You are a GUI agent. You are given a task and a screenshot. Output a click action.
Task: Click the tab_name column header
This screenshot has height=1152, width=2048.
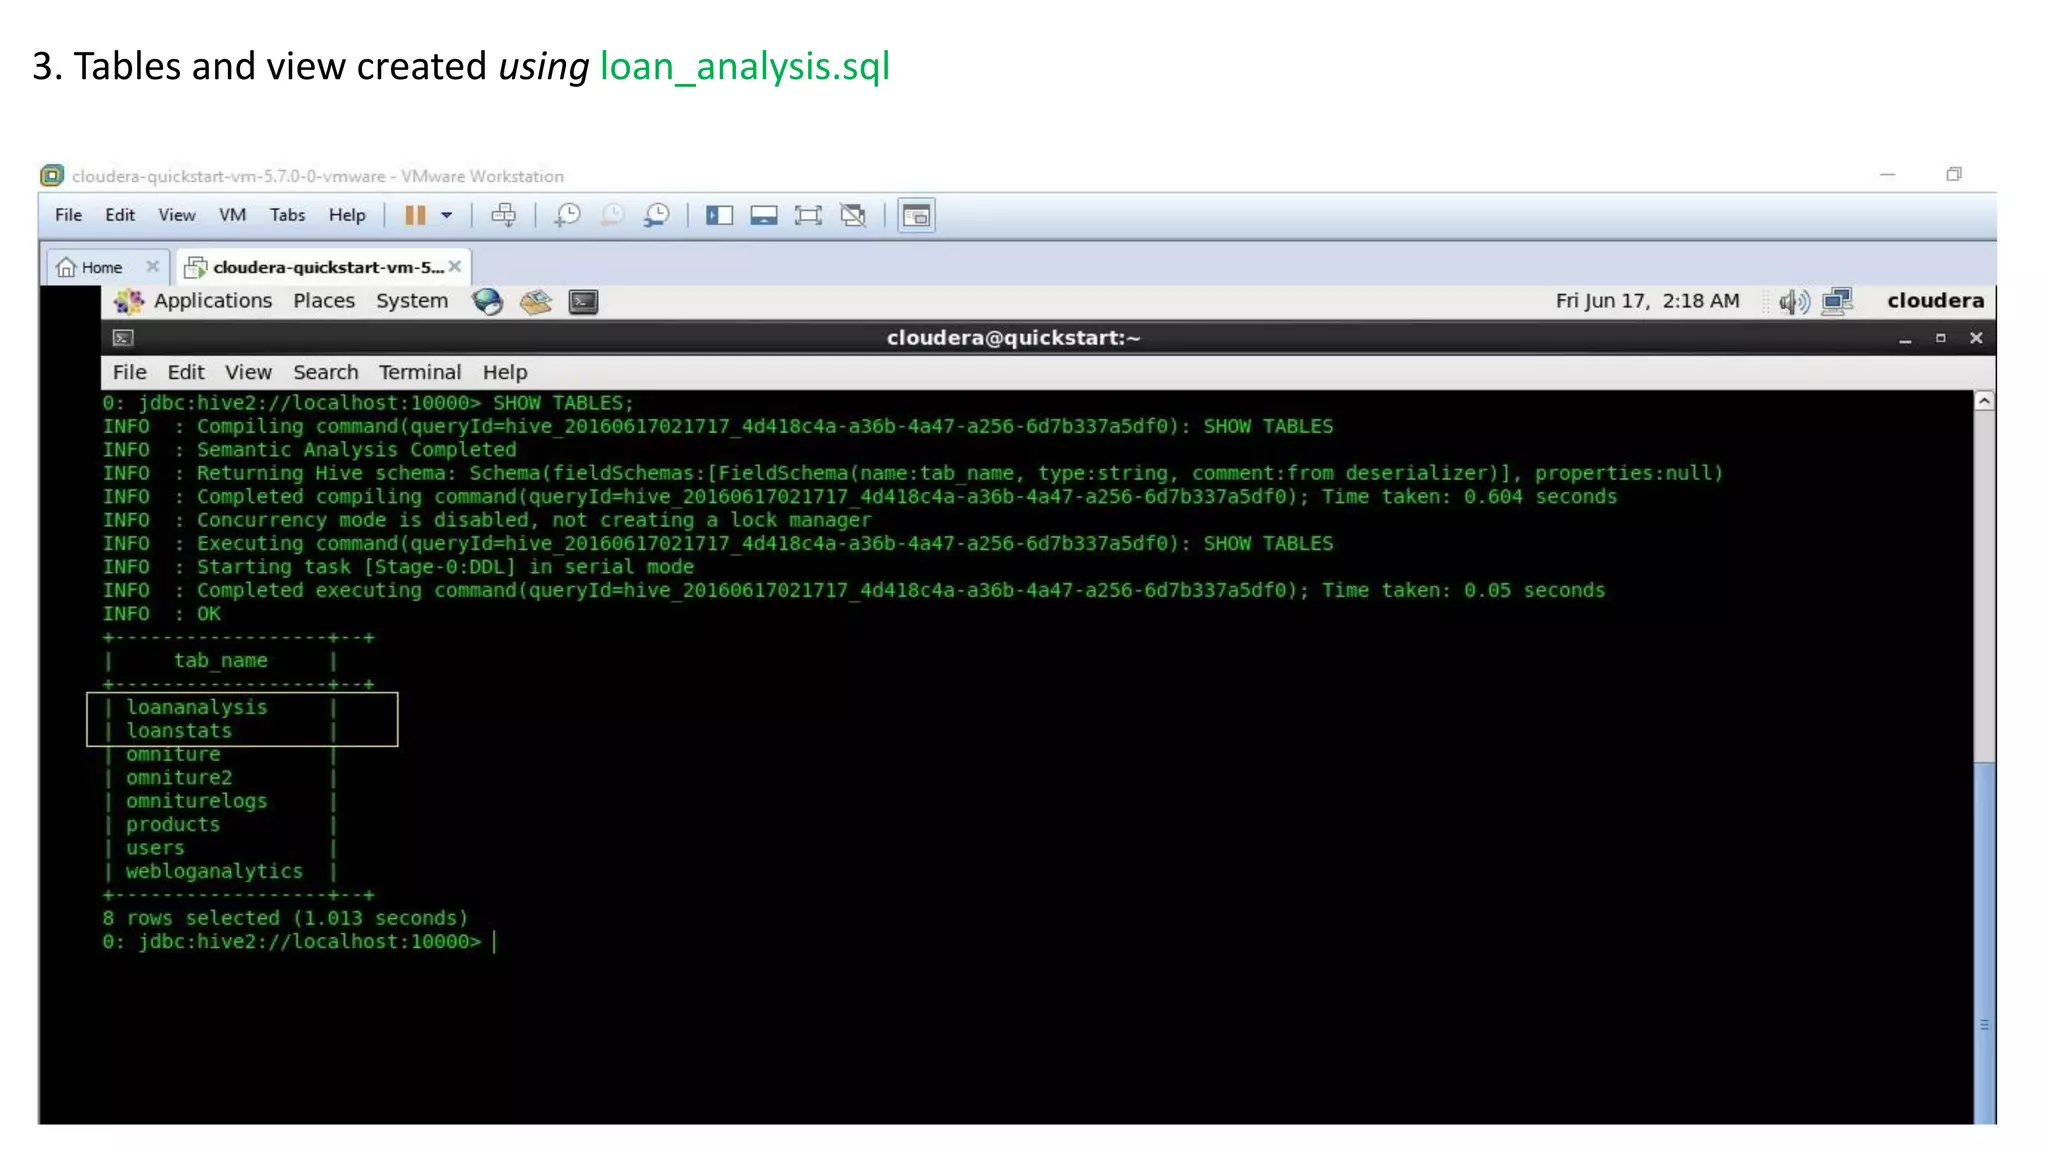pos(221,661)
